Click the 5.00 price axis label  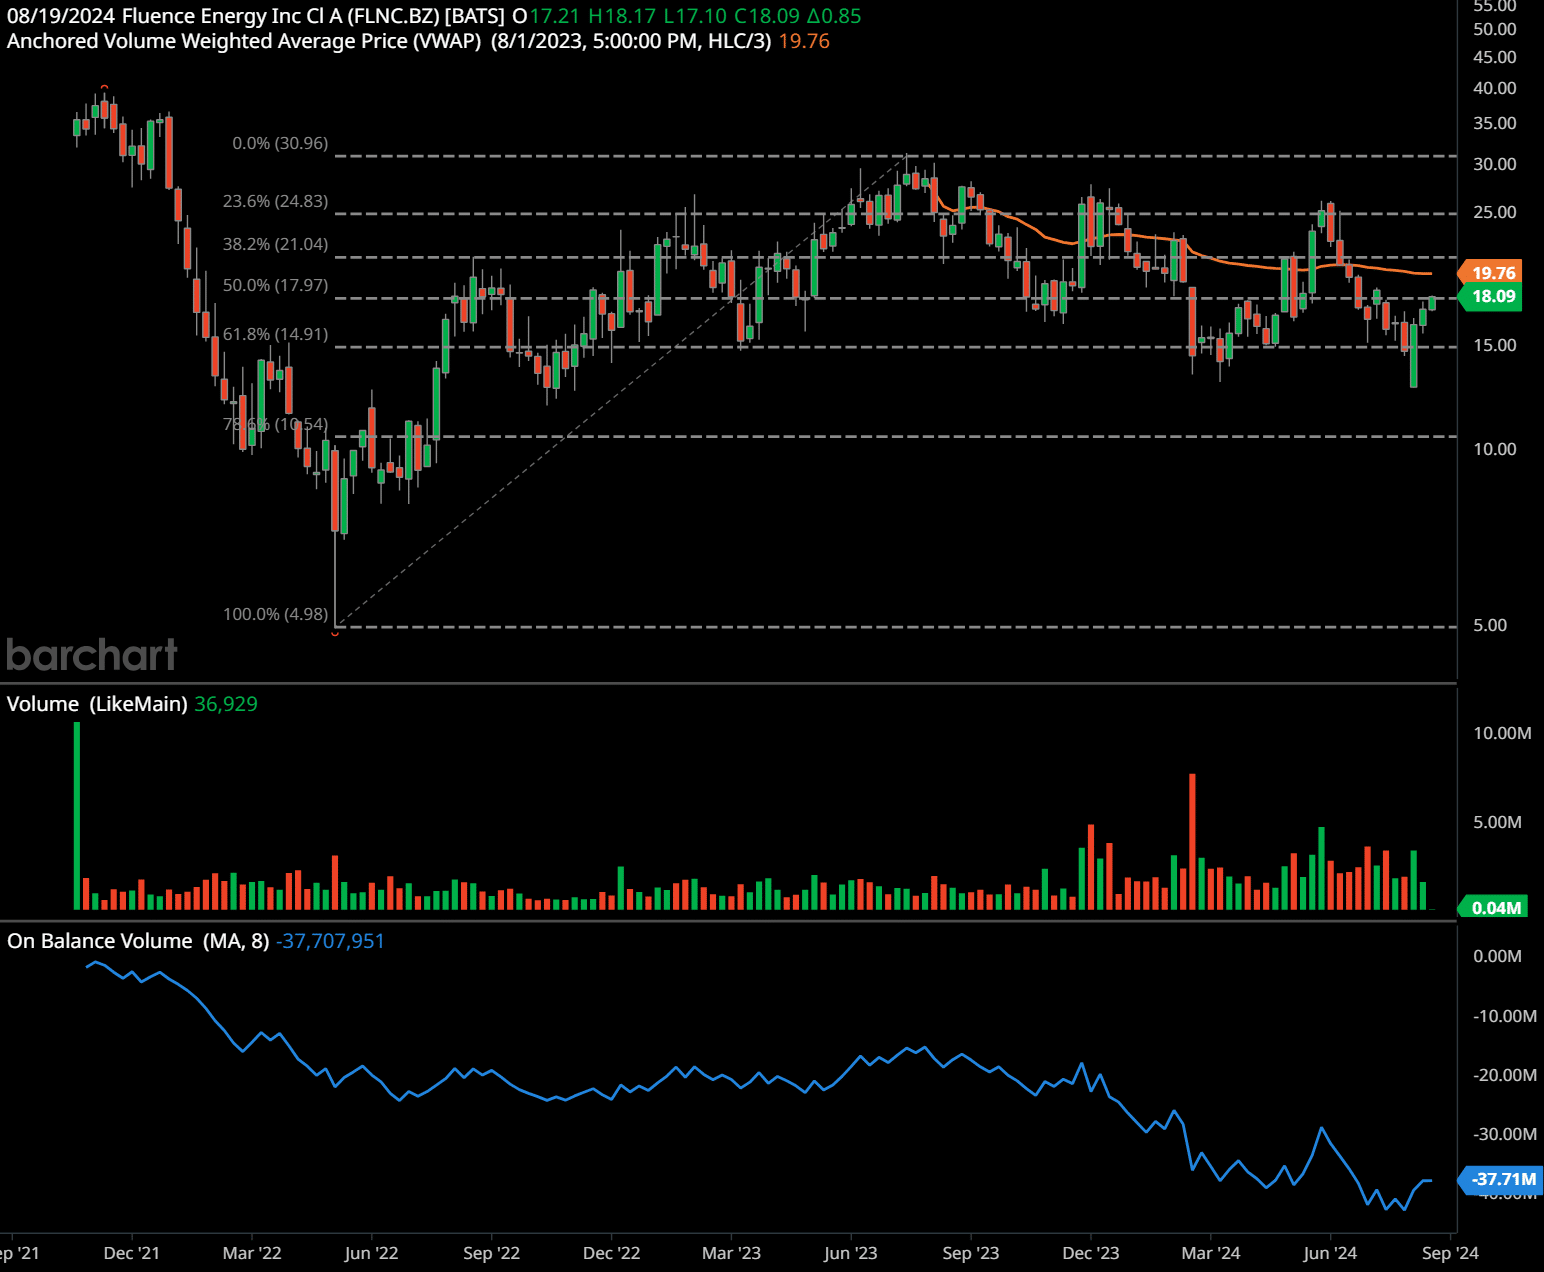pos(1490,625)
